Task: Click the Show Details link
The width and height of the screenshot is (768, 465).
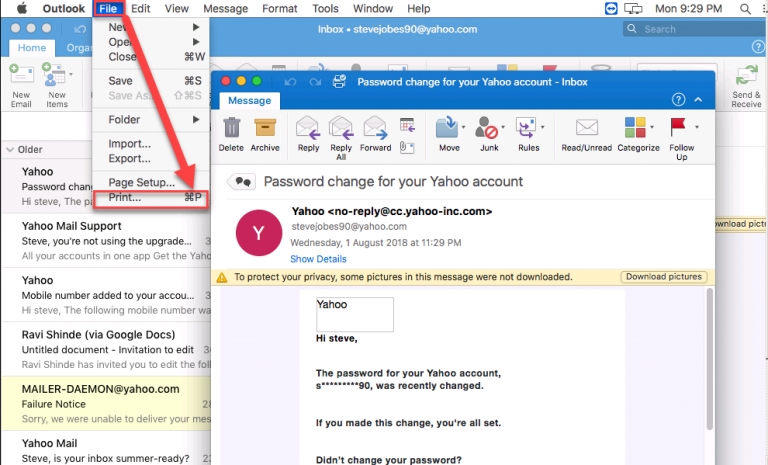Action: pos(318,259)
